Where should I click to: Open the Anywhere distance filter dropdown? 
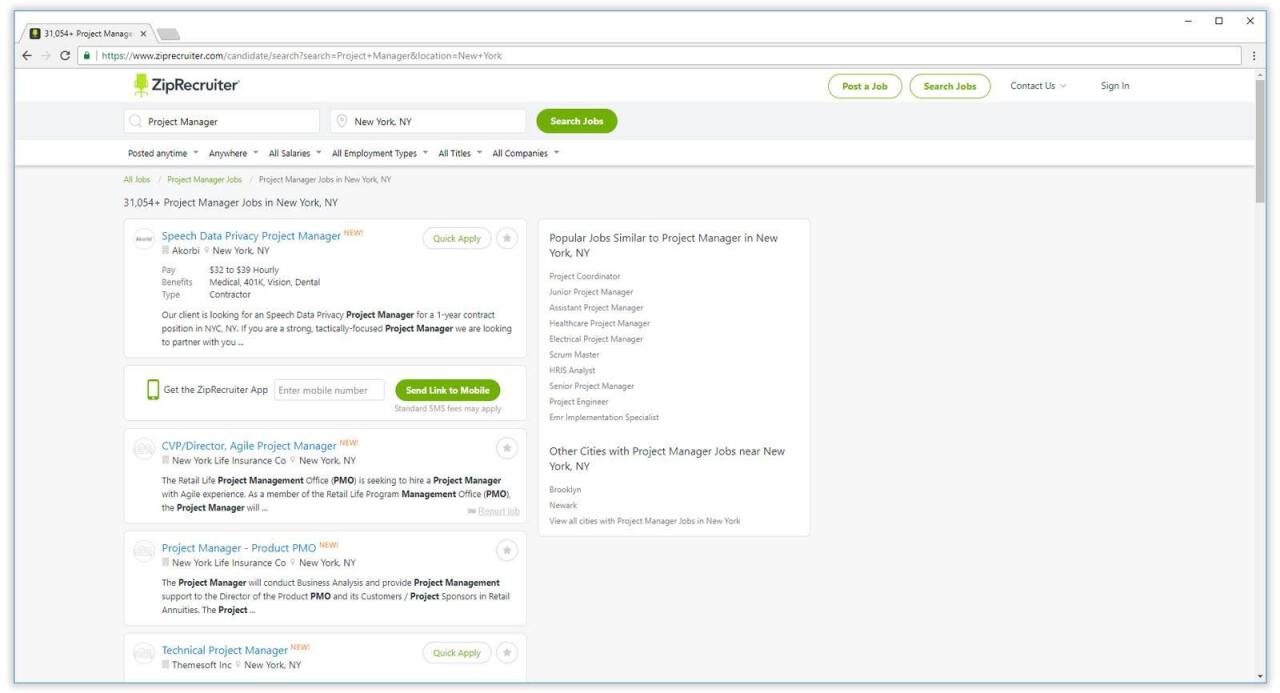click(234, 153)
